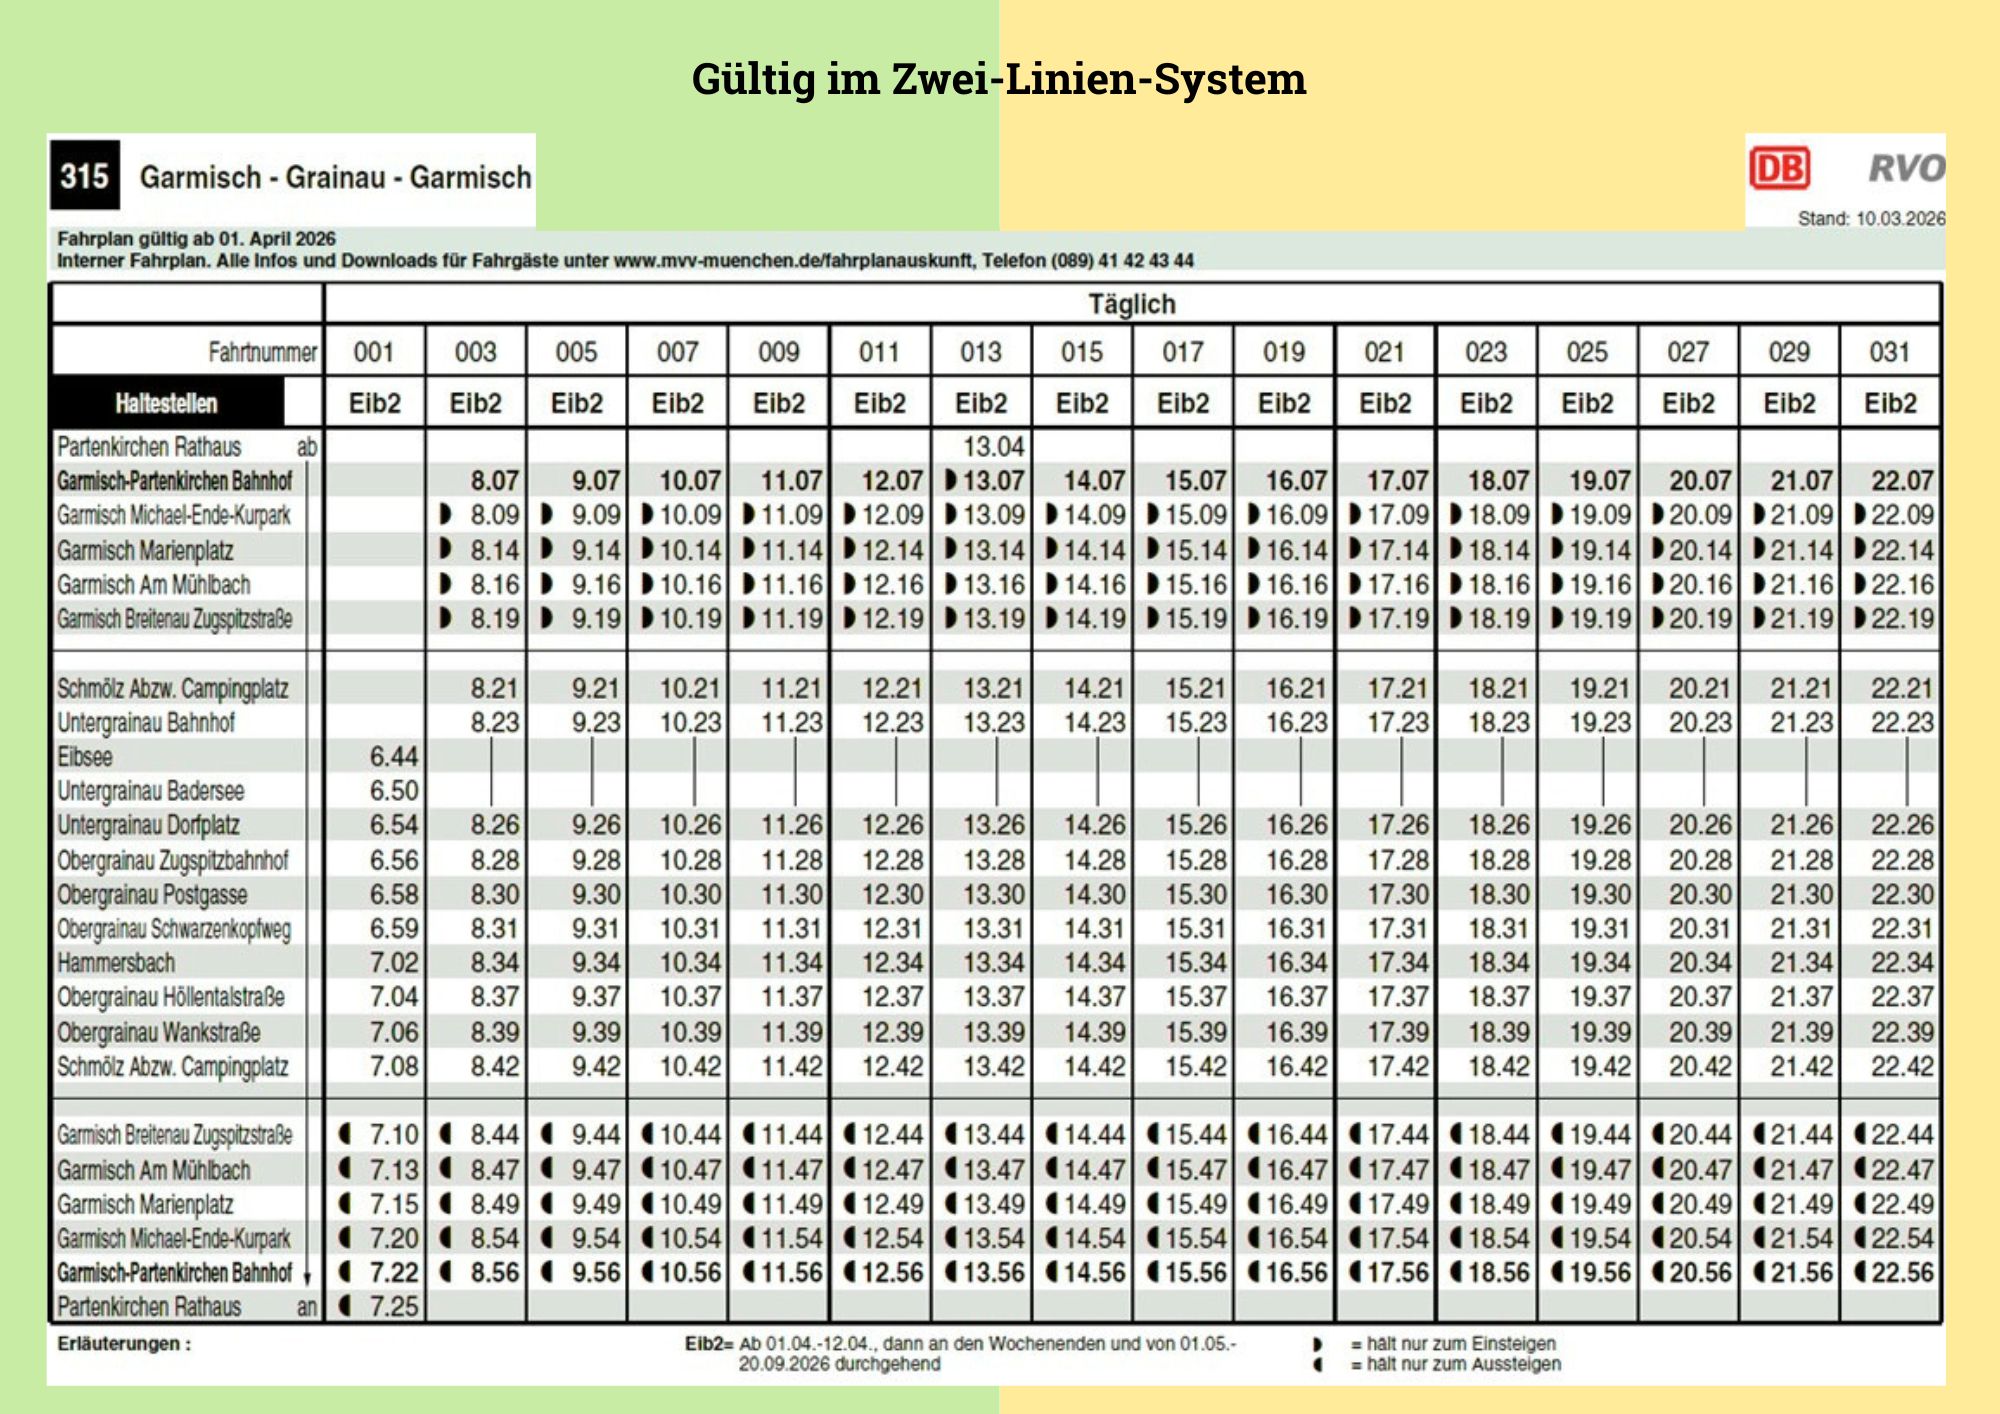2000x1414 pixels.
Task: Click title Gültig im Zwei-Linien-System
Action: click(x=998, y=79)
